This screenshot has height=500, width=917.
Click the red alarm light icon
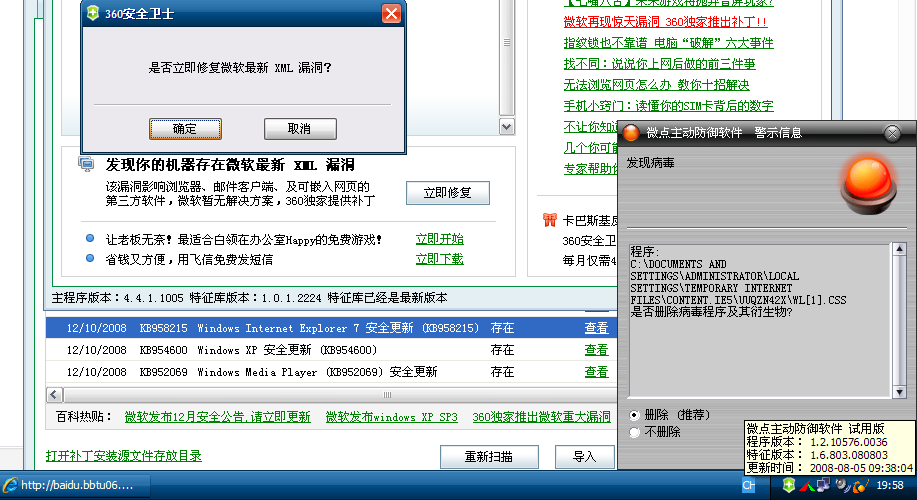(x=865, y=184)
